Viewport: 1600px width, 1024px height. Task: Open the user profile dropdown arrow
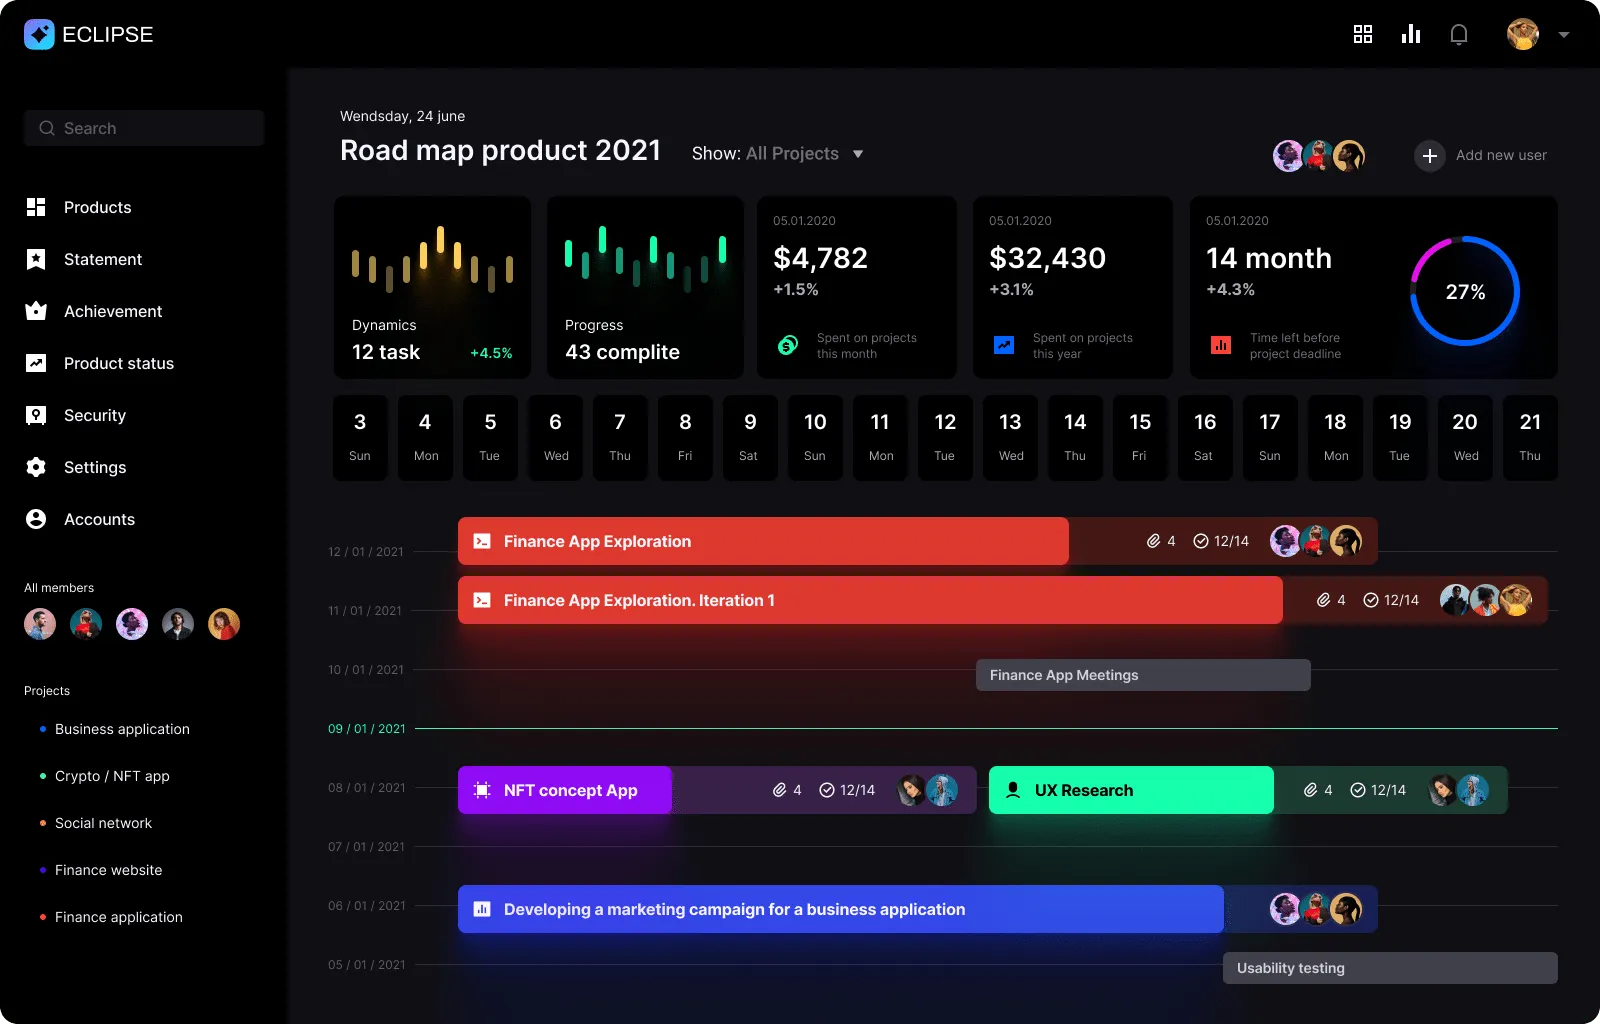[x=1564, y=35]
